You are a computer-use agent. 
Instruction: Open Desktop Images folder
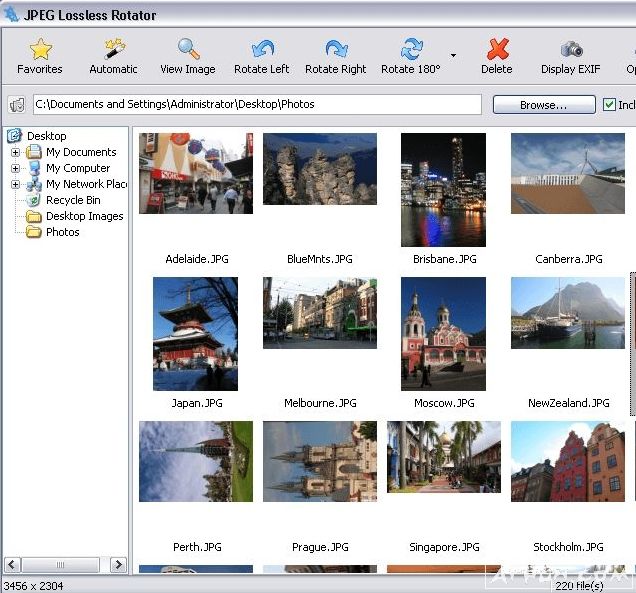[x=84, y=216]
